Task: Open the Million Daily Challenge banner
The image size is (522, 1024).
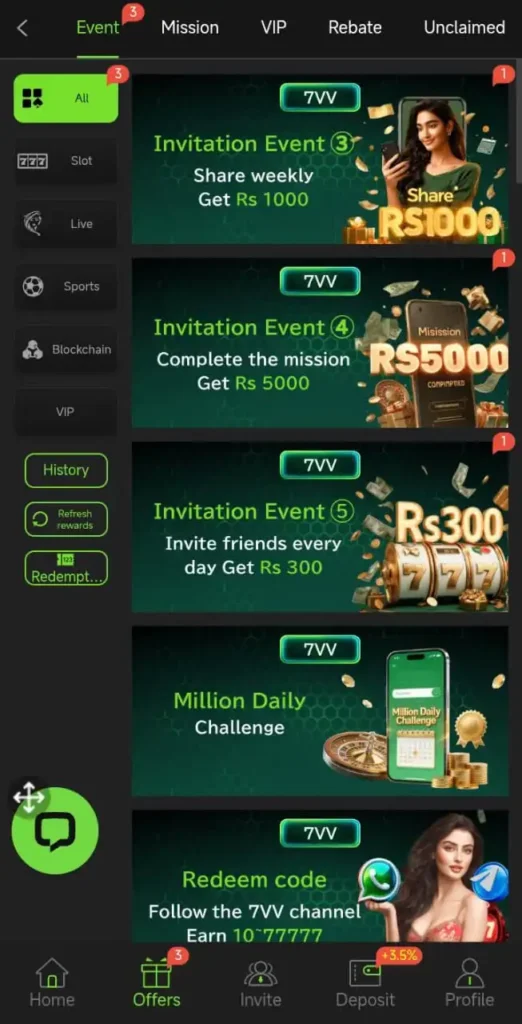Action: click(x=320, y=711)
